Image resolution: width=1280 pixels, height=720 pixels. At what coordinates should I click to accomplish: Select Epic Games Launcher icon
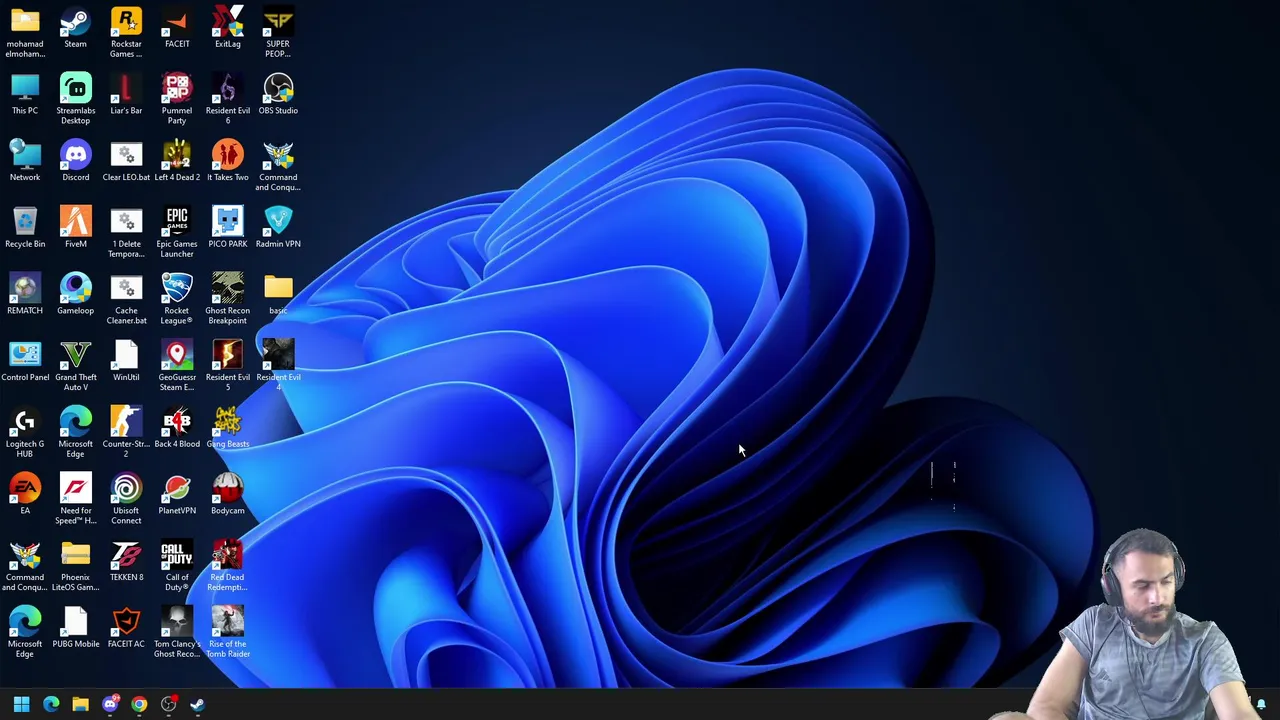(177, 233)
